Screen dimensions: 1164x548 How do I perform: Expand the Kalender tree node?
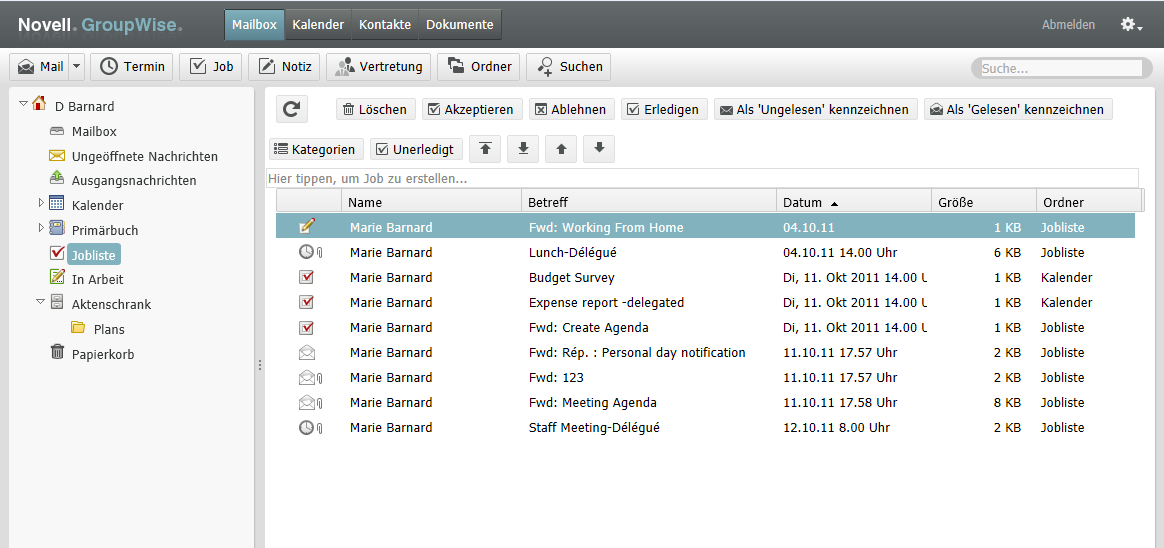[x=41, y=203]
